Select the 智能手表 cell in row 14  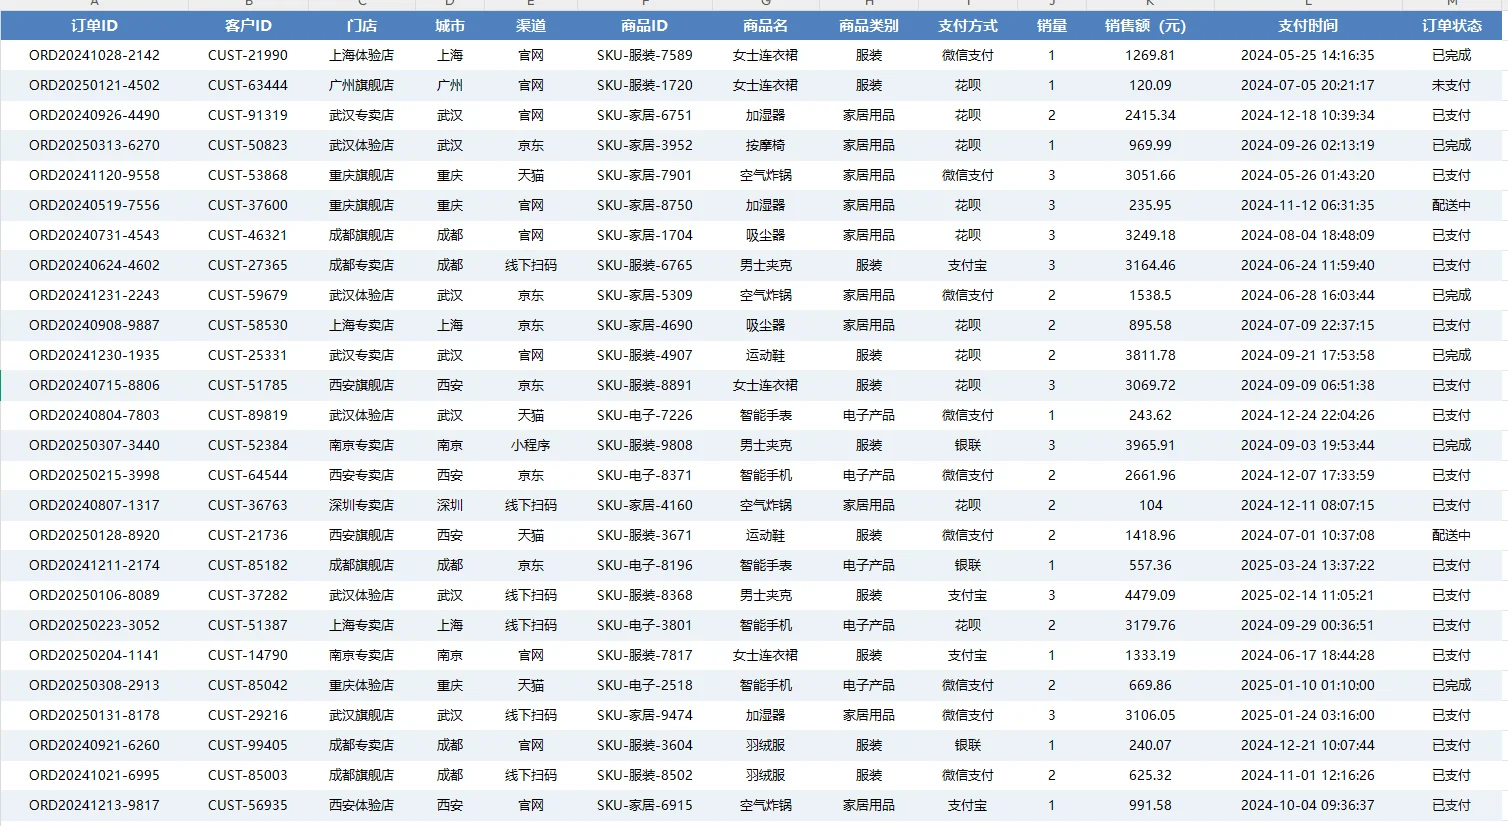tap(766, 415)
